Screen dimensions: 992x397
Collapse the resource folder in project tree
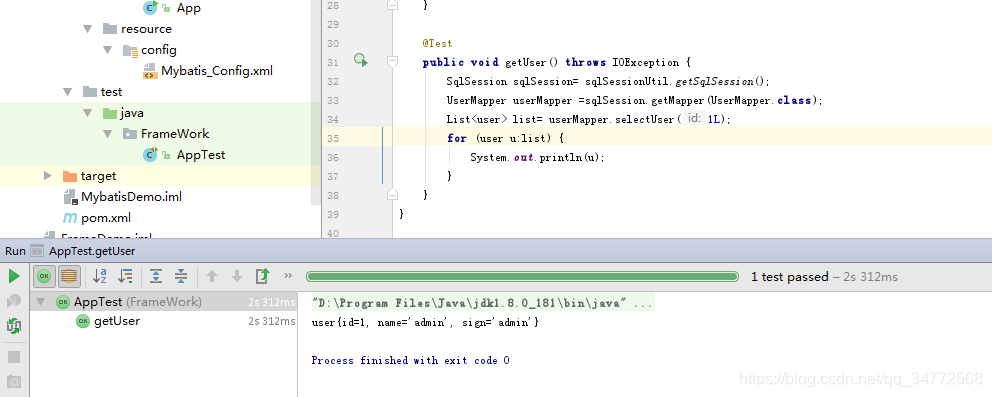tap(87, 28)
